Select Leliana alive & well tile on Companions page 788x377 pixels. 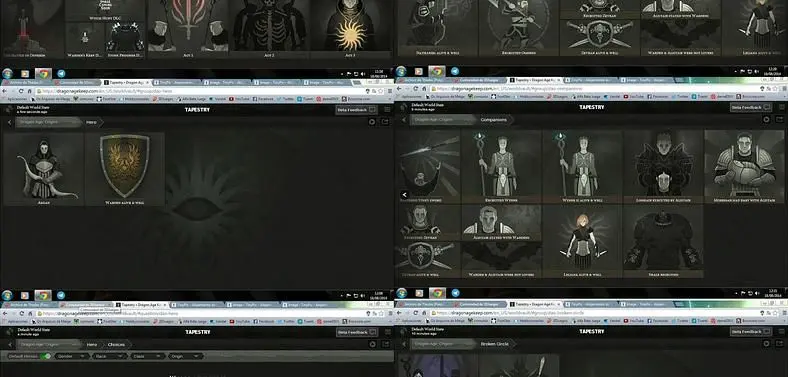(x=582, y=241)
